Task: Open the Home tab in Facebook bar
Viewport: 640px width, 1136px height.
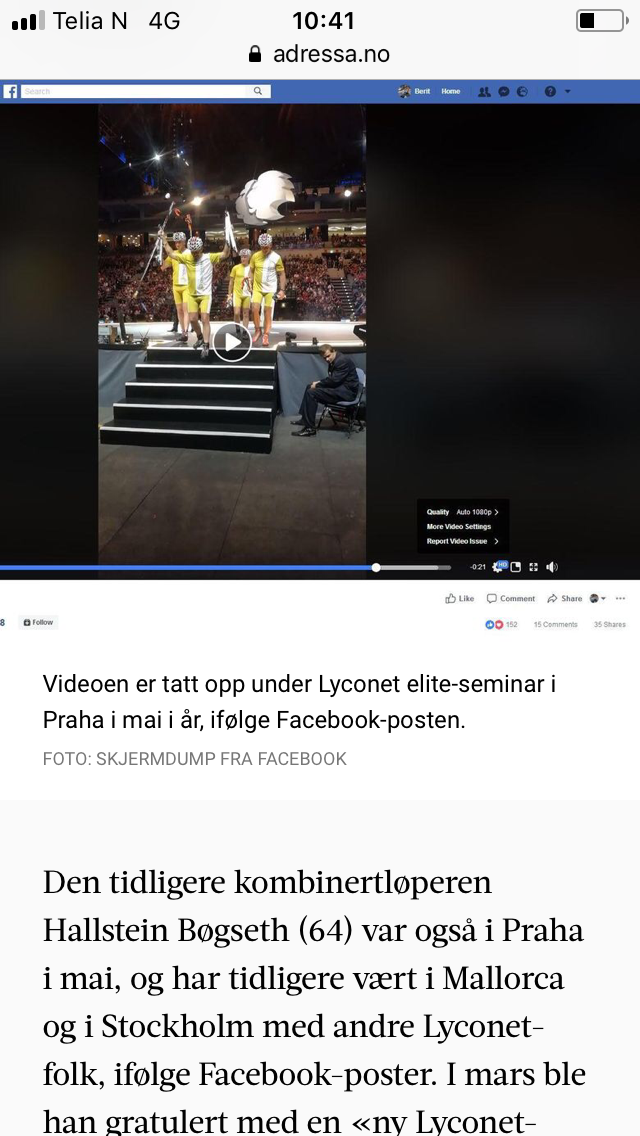Action: [x=451, y=91]
